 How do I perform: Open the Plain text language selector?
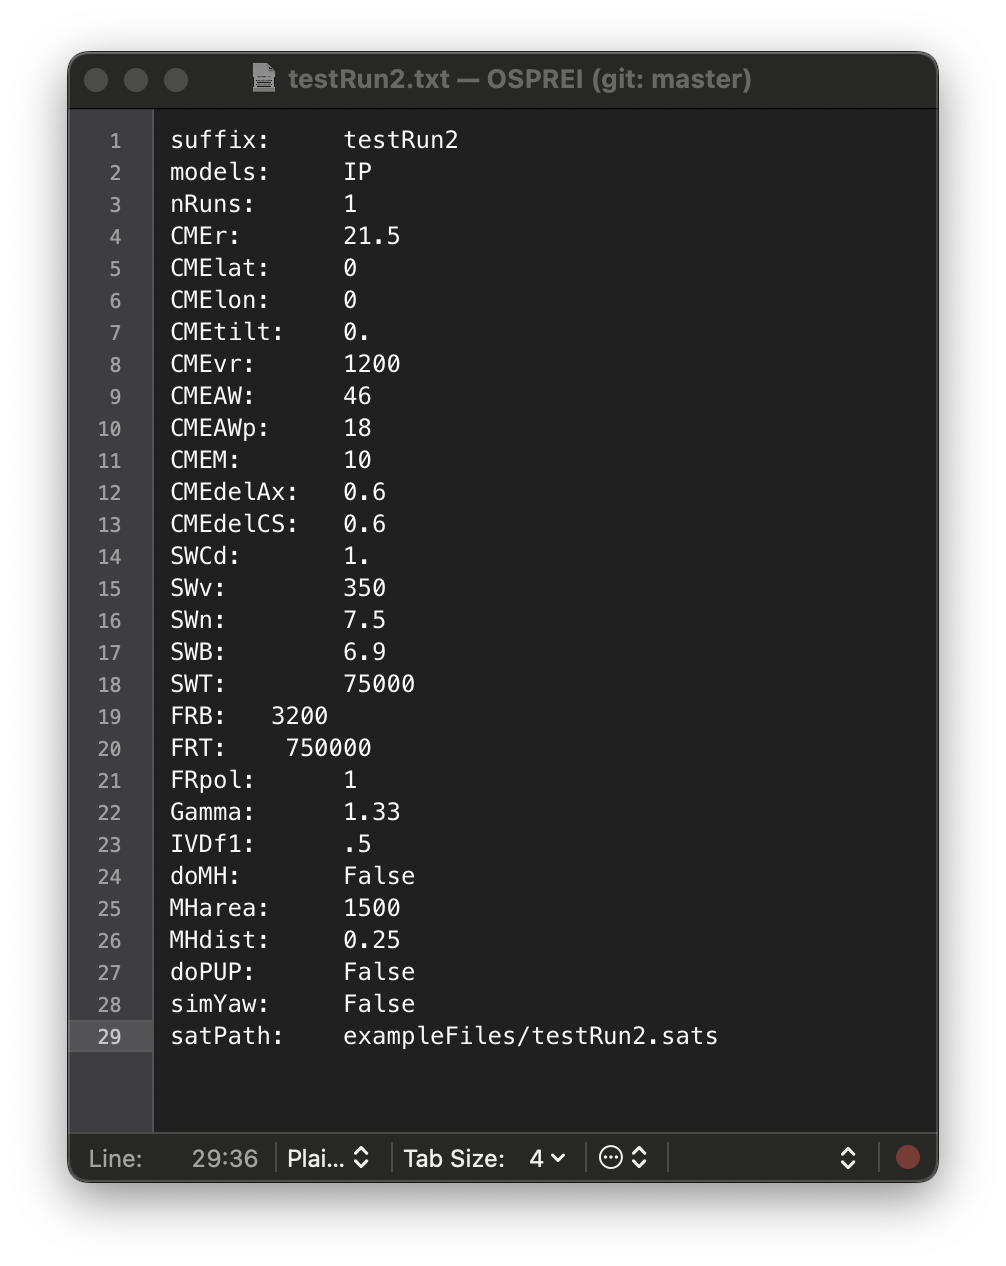tap(328, 1158)
